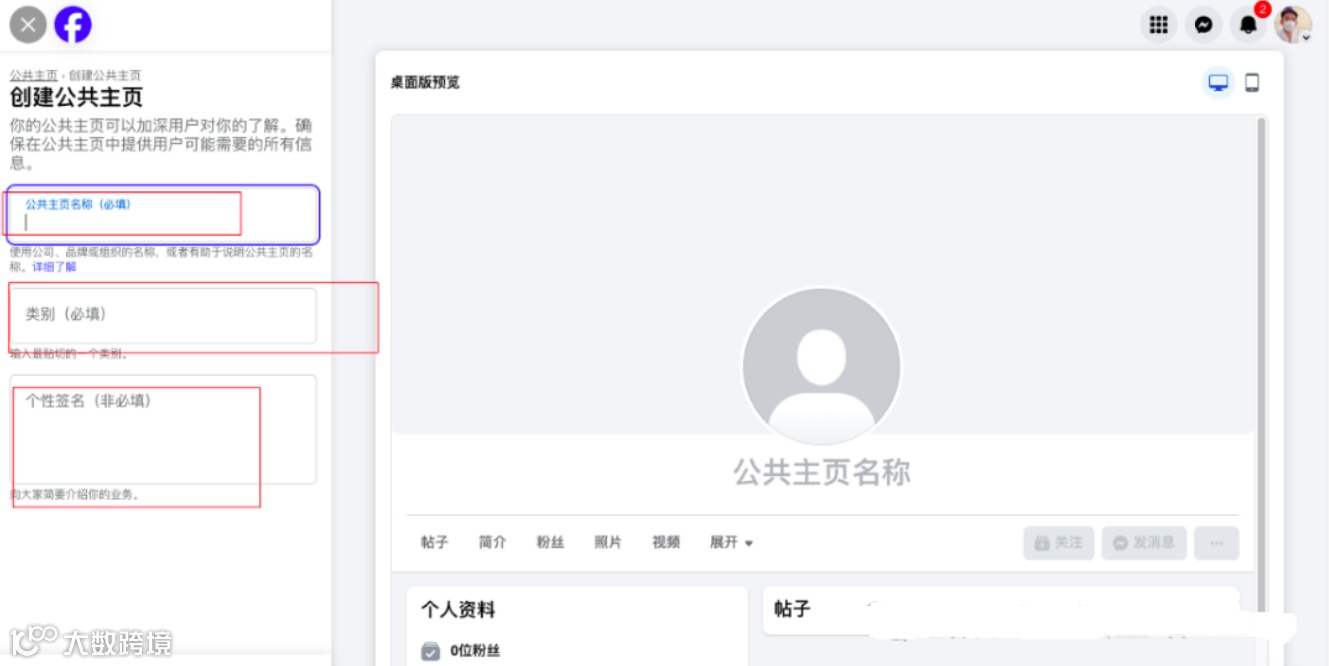Click the 发消息 button

click(x=1144, y=543)
